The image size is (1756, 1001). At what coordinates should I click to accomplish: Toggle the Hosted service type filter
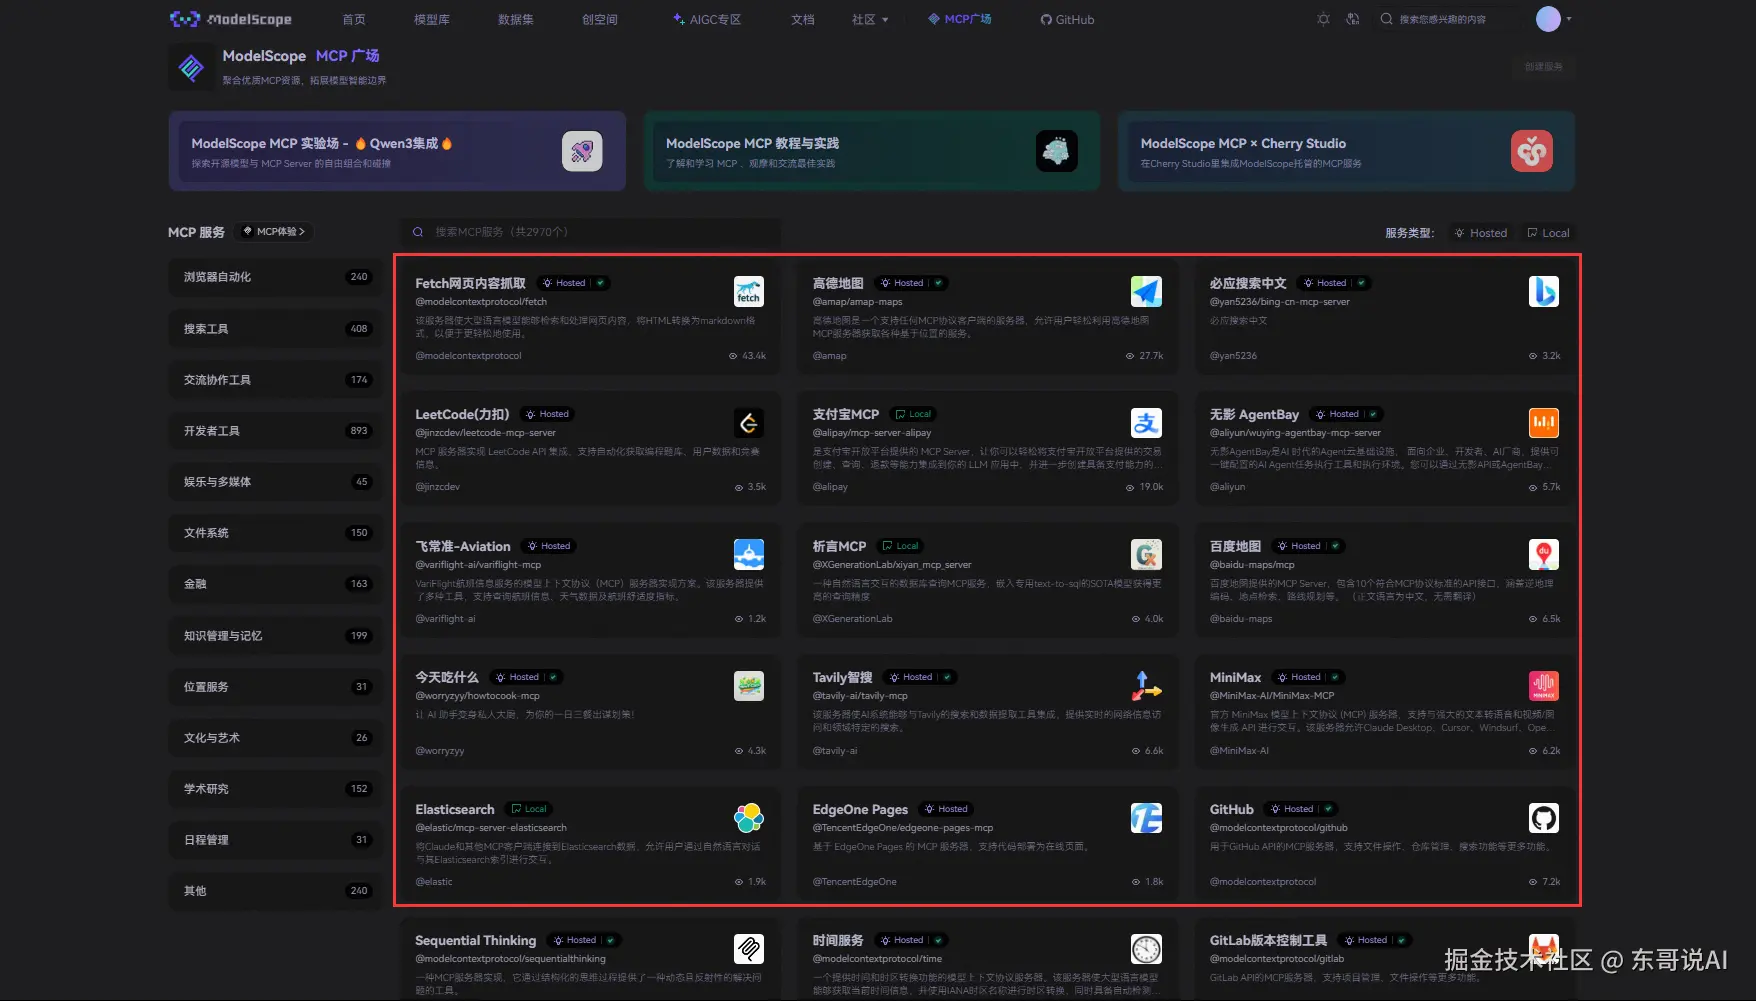pos(1481,233)
